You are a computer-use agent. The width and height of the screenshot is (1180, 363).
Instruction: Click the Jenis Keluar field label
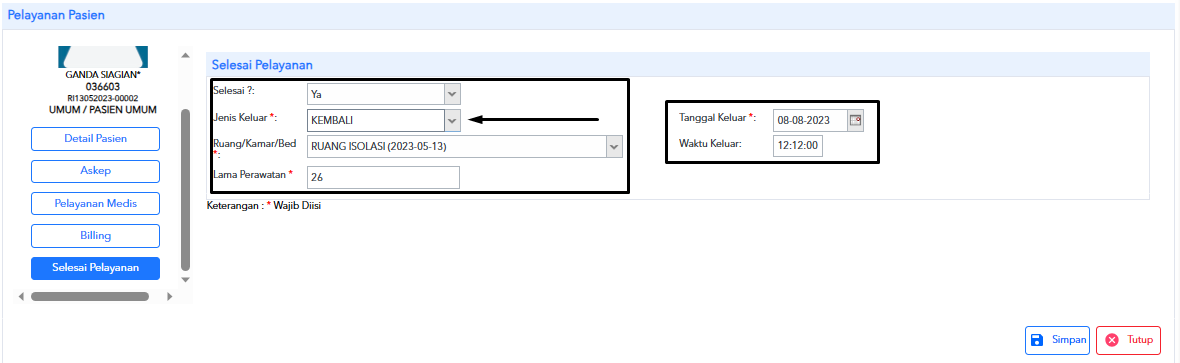click(246, 117)
